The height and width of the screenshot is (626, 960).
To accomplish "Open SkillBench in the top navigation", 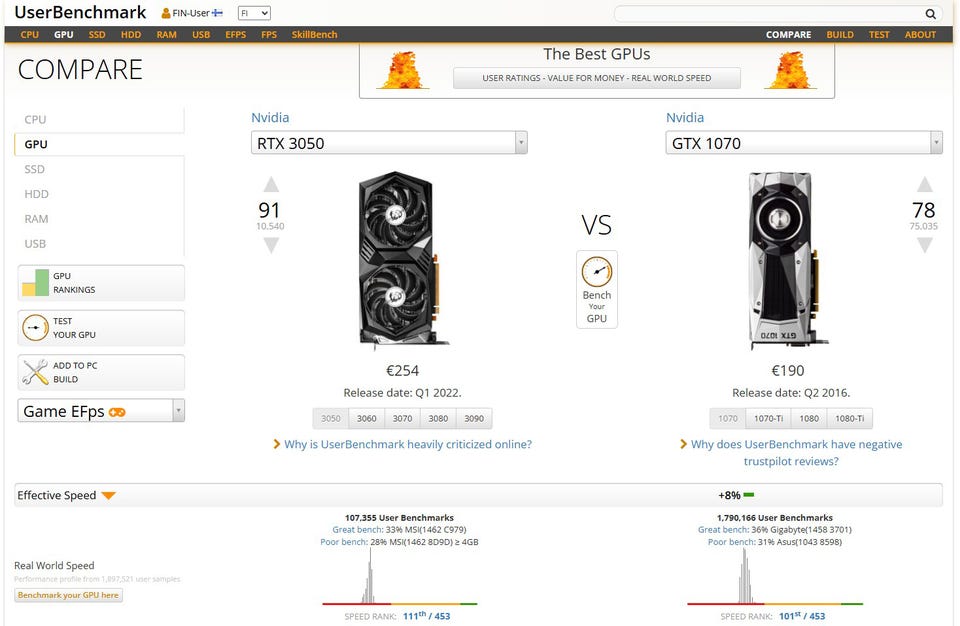I will pyautogui.click(x=314, y=34).
